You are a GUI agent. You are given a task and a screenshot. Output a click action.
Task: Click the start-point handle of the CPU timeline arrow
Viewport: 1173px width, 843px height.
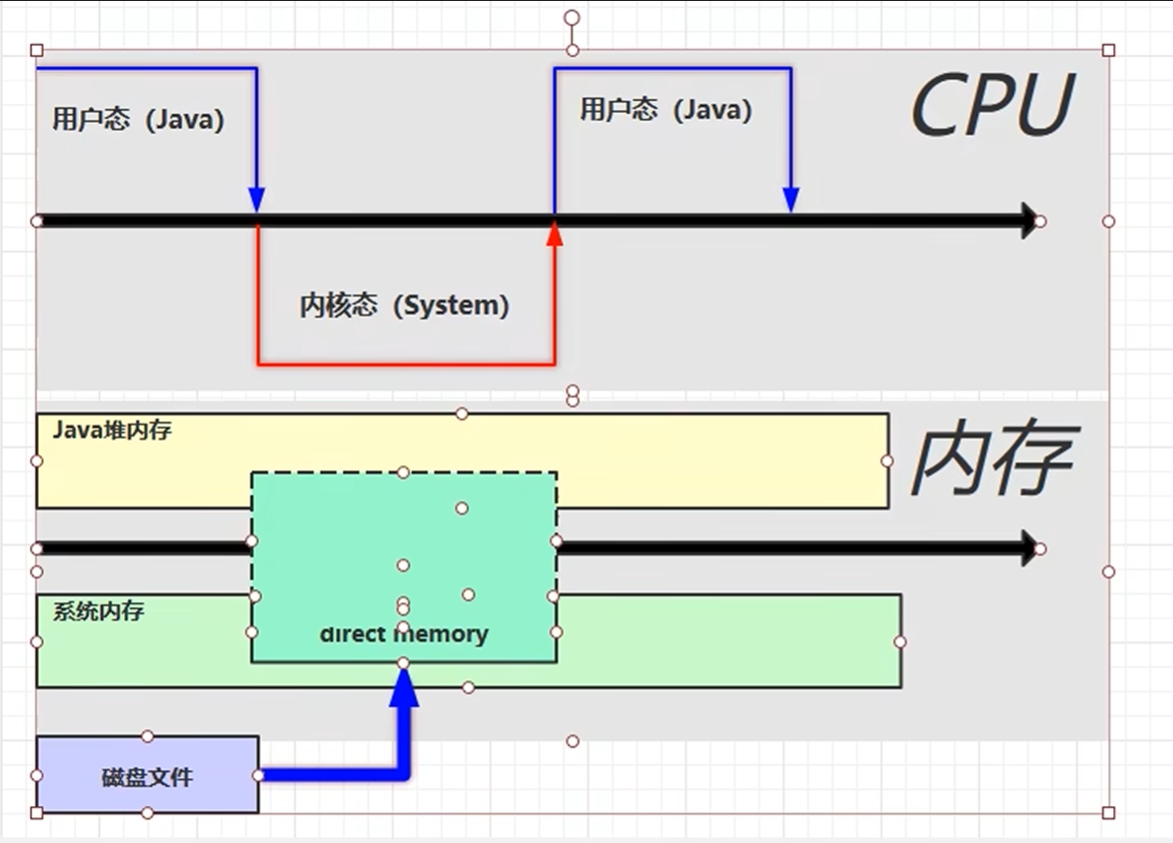[x=37, y=221]
